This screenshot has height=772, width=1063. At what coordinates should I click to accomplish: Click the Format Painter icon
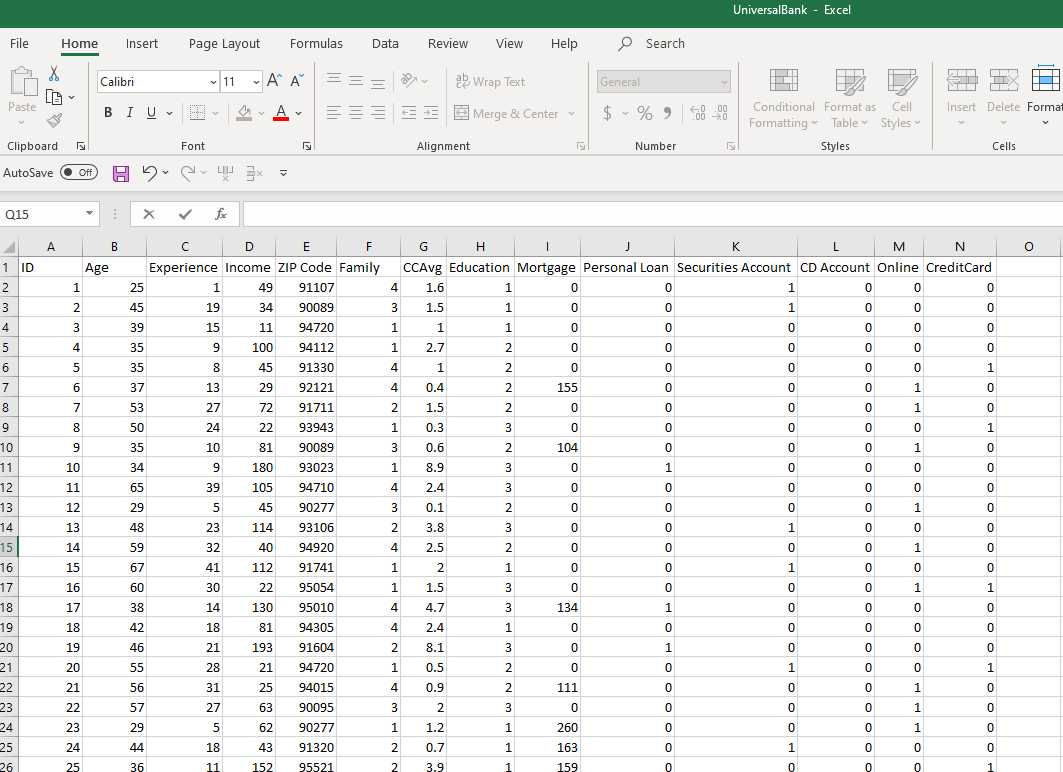click(x=55, y=120)
